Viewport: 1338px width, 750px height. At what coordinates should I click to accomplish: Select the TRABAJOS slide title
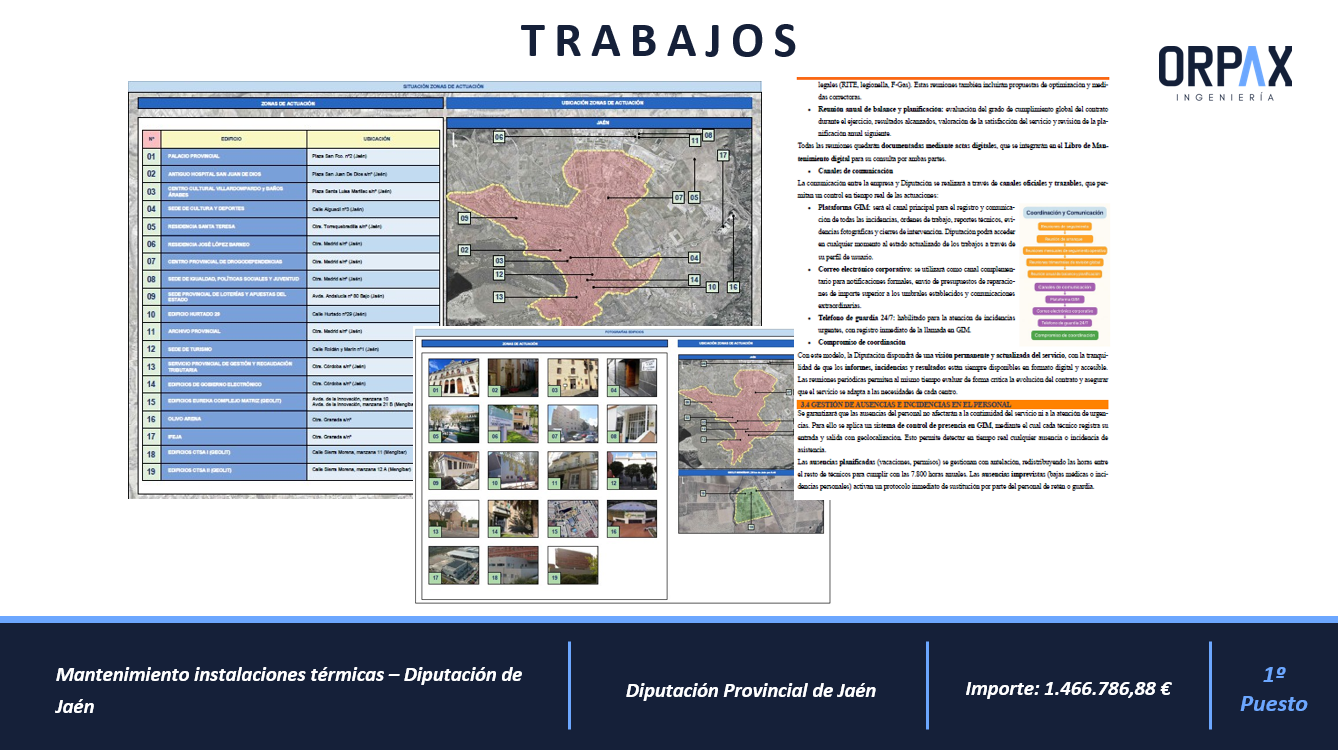[659, 41]
